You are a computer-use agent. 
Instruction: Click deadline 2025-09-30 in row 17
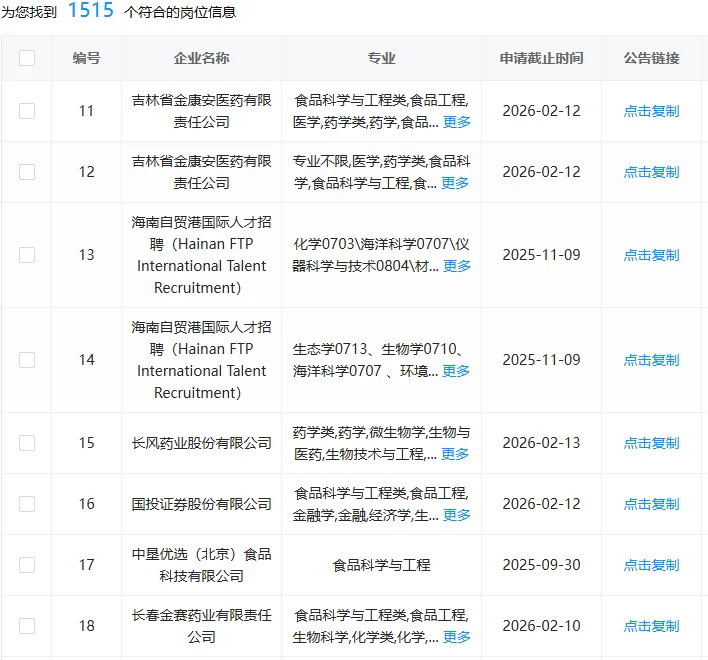tap(541, 565)
